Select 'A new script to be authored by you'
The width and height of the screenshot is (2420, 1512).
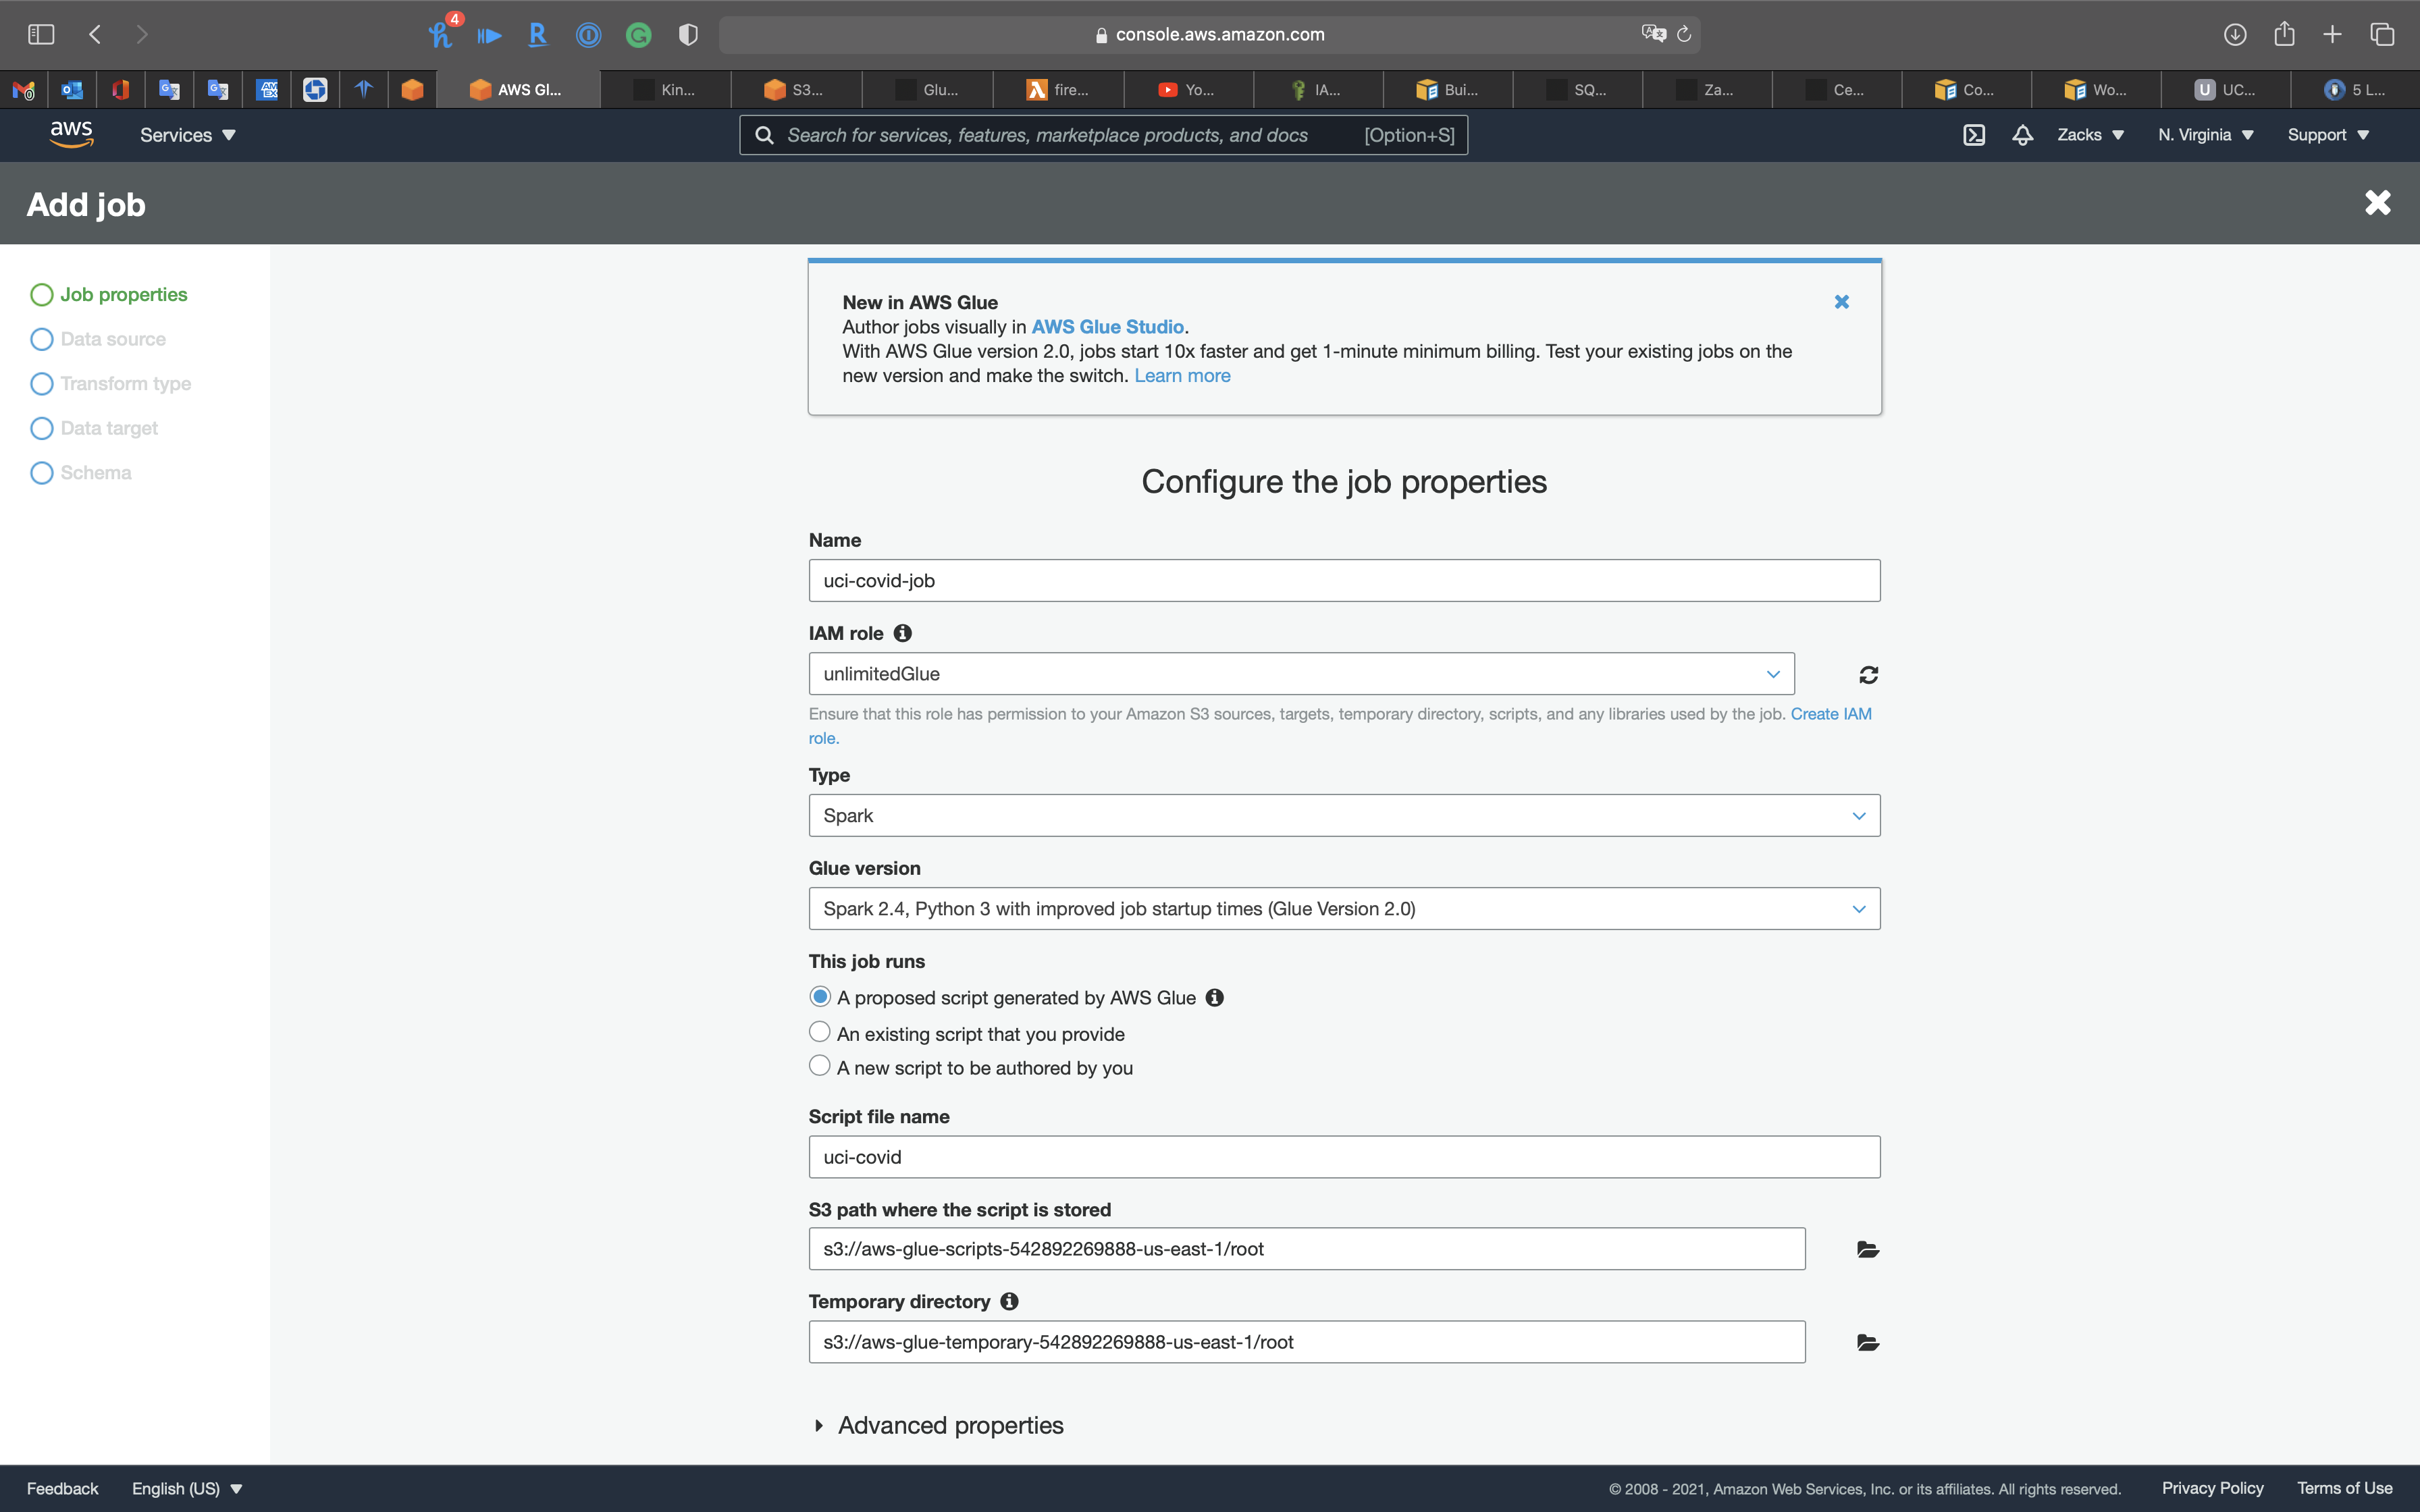click(820, 1066)
